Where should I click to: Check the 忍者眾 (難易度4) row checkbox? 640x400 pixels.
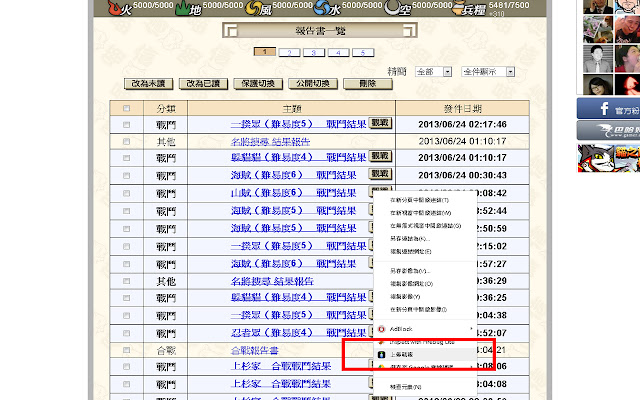127,333
